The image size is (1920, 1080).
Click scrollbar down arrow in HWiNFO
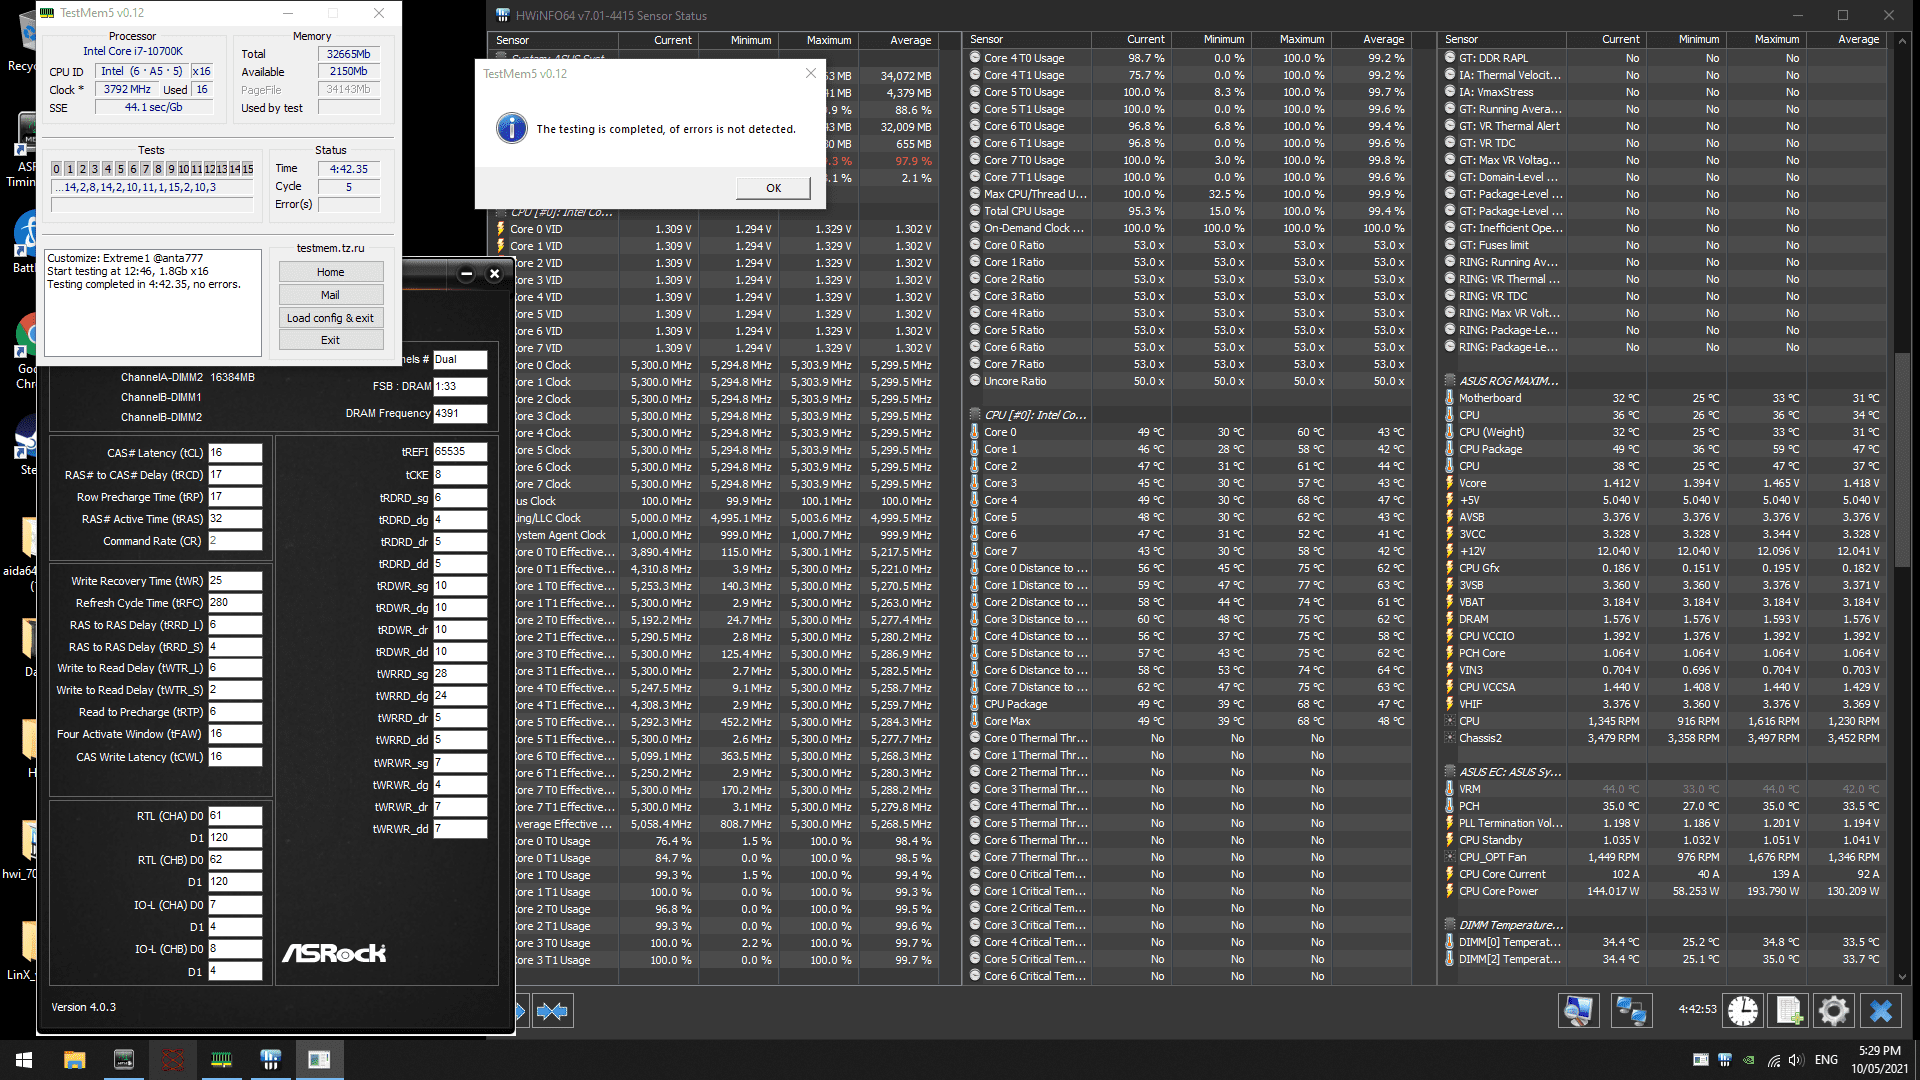(x=1902, y=977)
